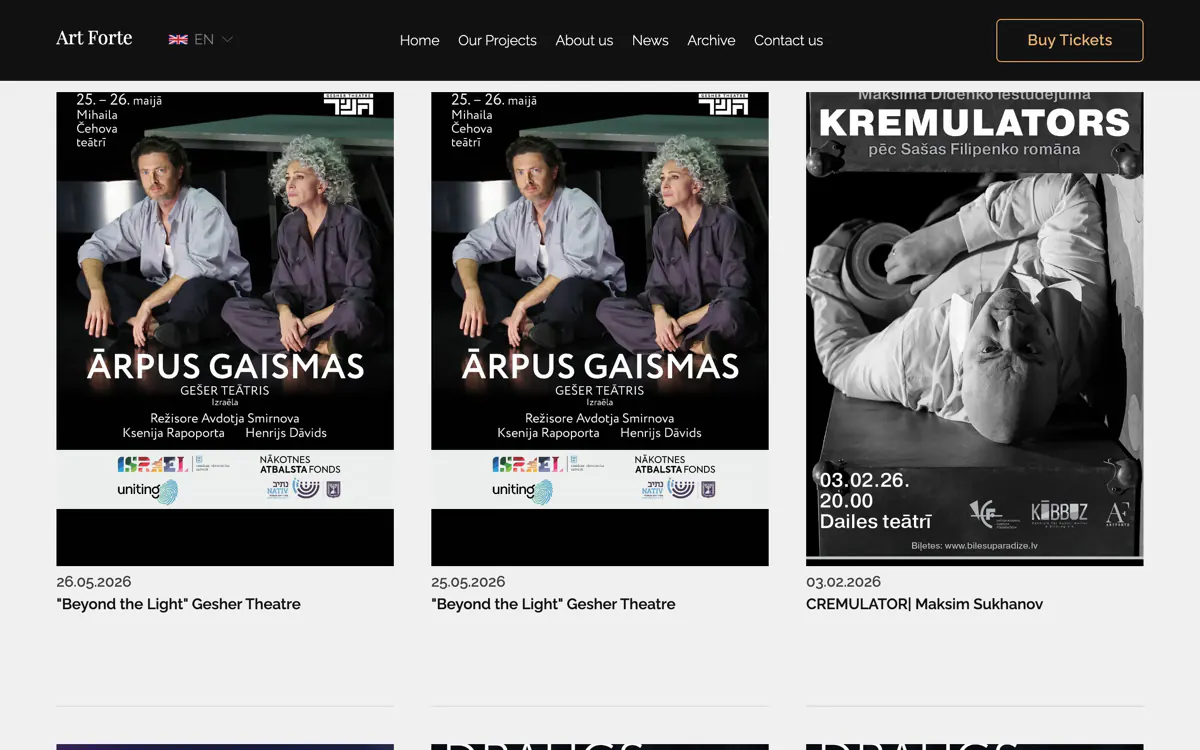The width and height of the screenshot is (1200, 750).
Task: Click the Buy Tickets button
Action: [x=1070, y=40]
